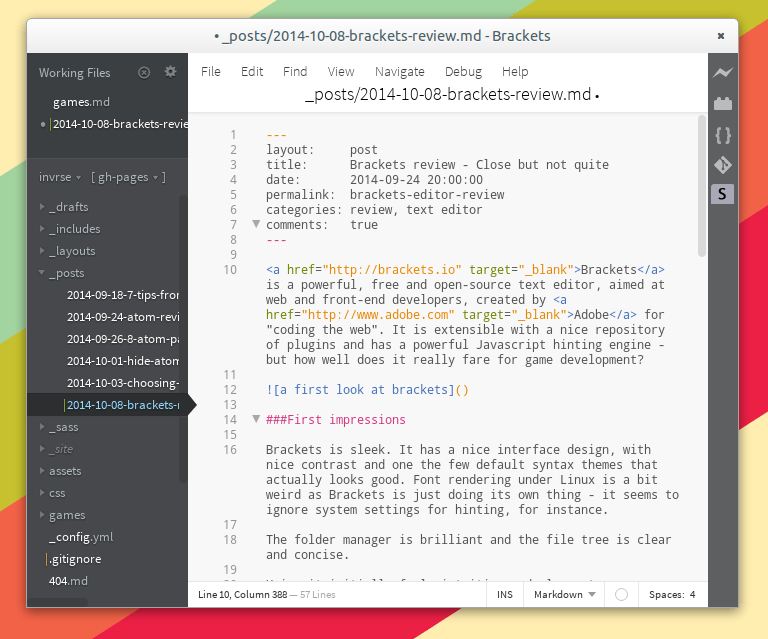The height and width of the screenshot is (639, 768).
Task: Click the ###First impressions heading text
Action: pos(336,420)
